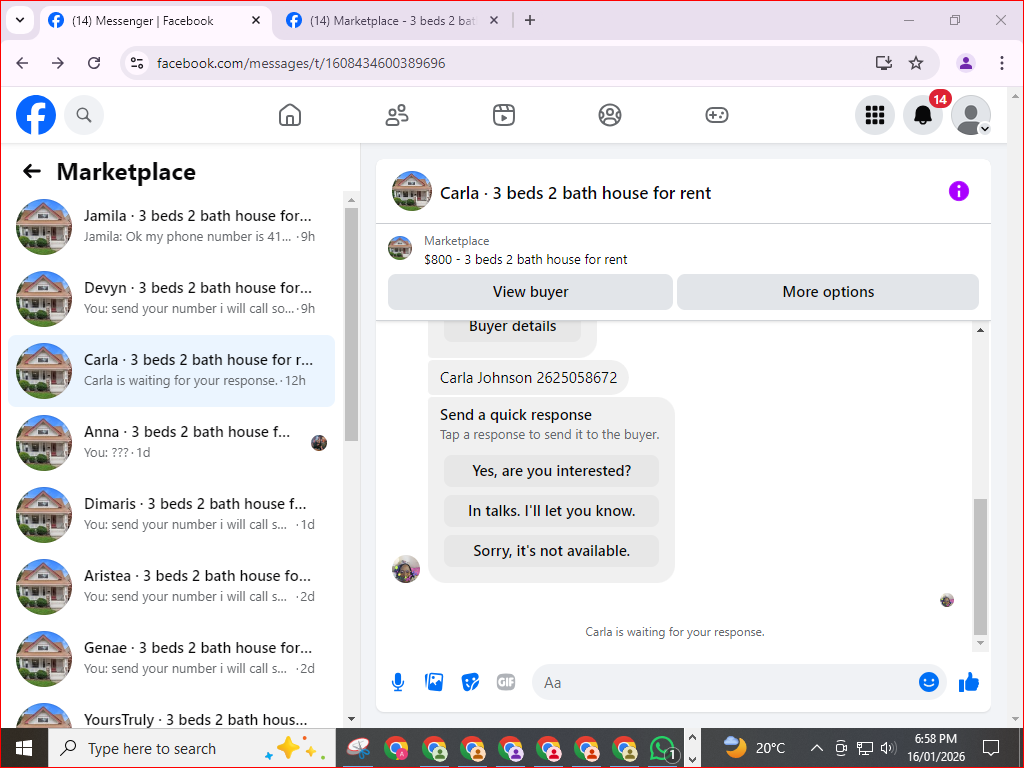Screen dimensions: 1024x768
Task: Click the Buyer details button
Action: click(x=513, y=328)
